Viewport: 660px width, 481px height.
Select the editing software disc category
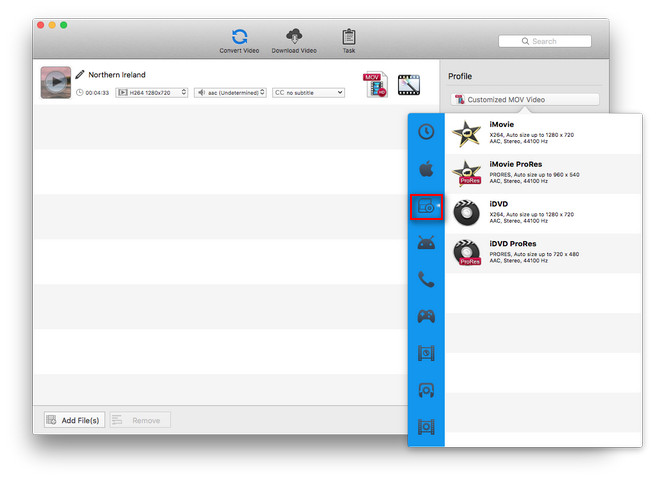(426, 207)
